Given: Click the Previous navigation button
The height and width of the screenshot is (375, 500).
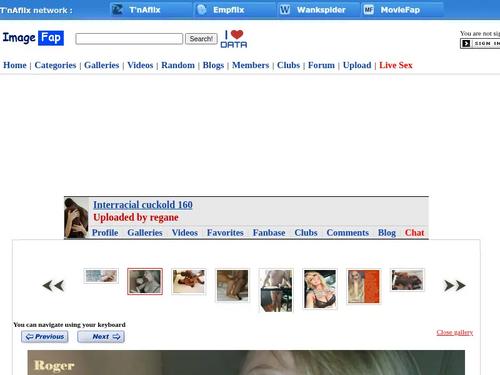Looking at the screenshot, I should [45, 337].
